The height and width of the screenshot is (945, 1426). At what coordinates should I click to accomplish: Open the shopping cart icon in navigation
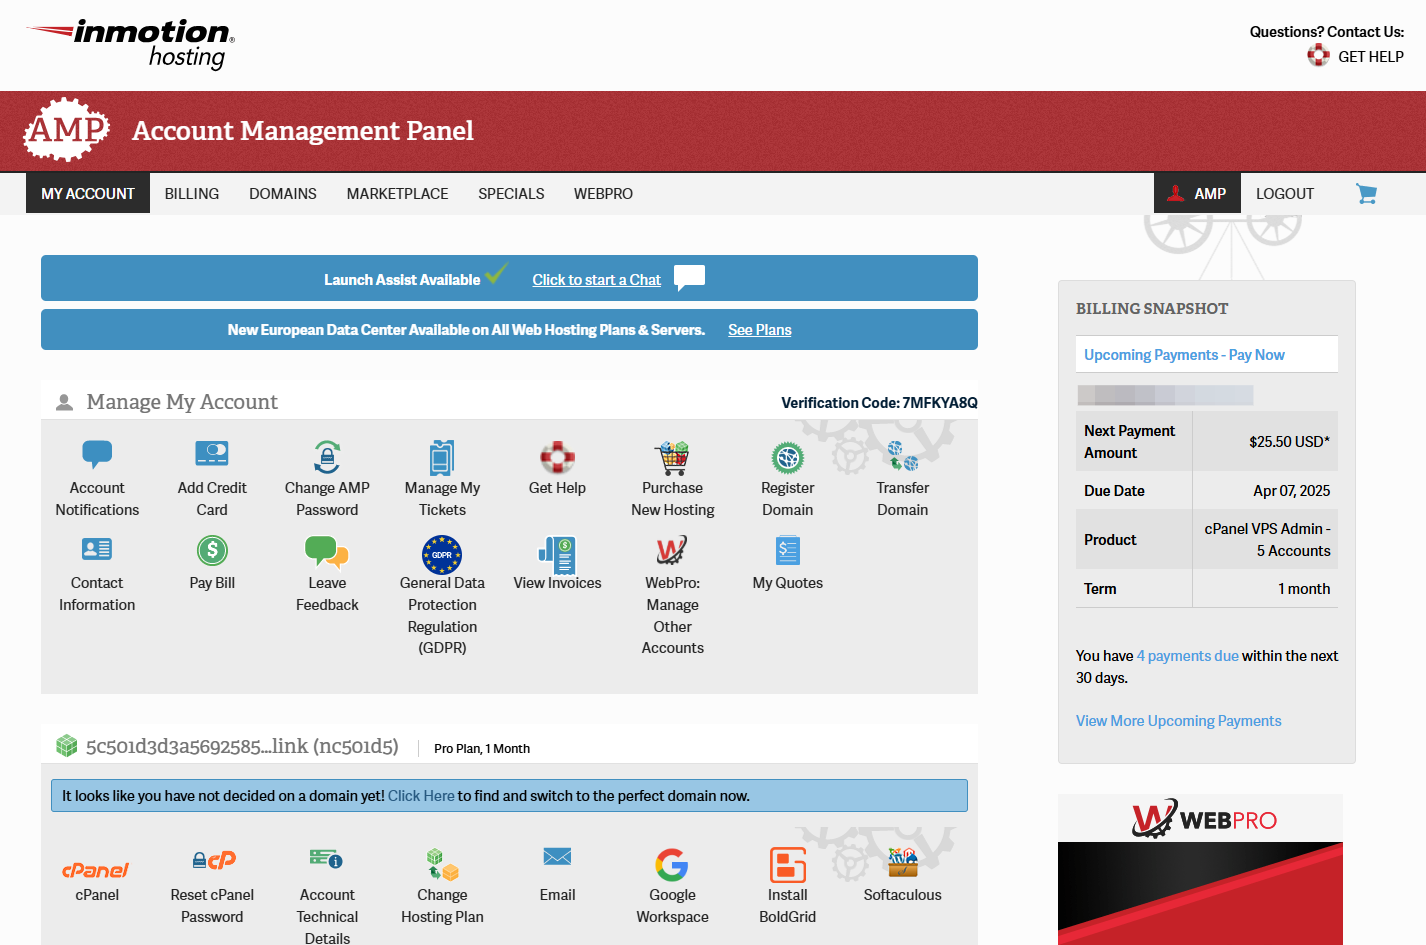[1366, 194]
